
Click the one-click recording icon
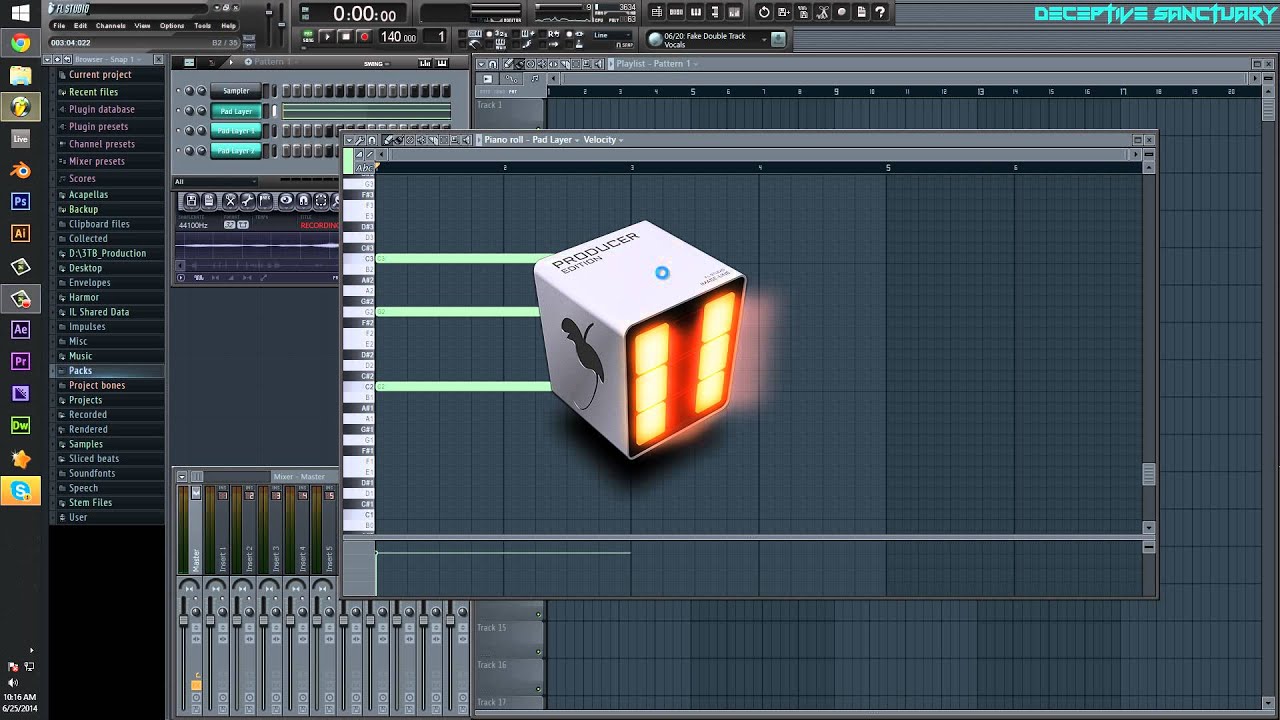pyautogui.click(x=841, y=12)
